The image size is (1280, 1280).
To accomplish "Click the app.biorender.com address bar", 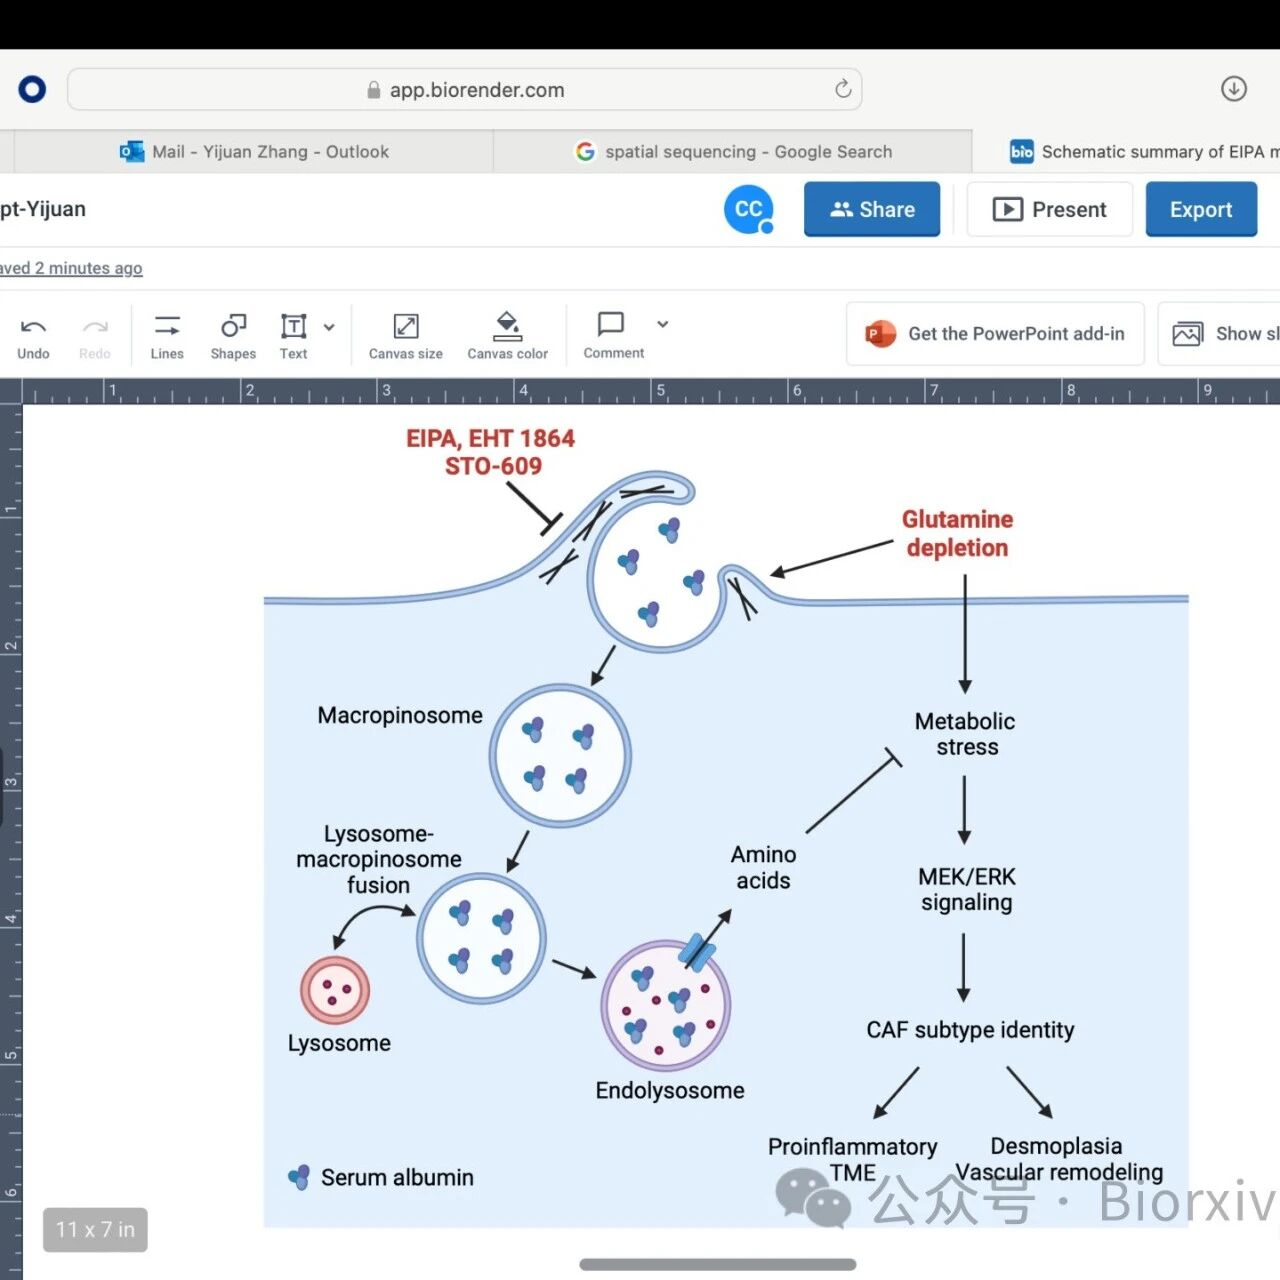I will 465,90.
